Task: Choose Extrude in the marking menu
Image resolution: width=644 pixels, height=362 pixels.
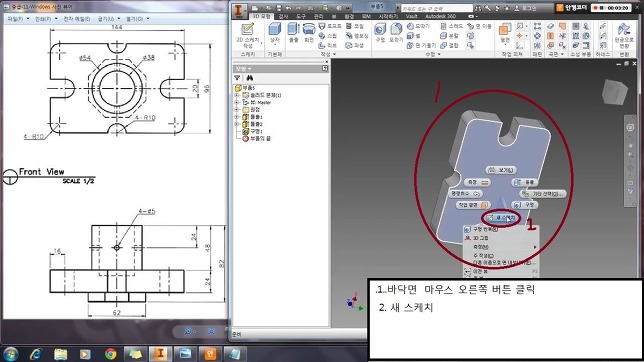Action: point(524,182)
